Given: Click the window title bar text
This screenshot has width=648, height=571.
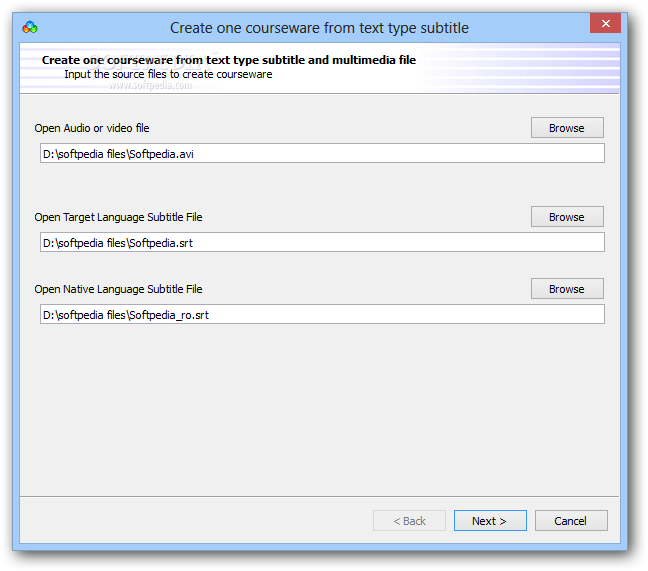Looking at the screenshot, I should [x=319, y=28].
